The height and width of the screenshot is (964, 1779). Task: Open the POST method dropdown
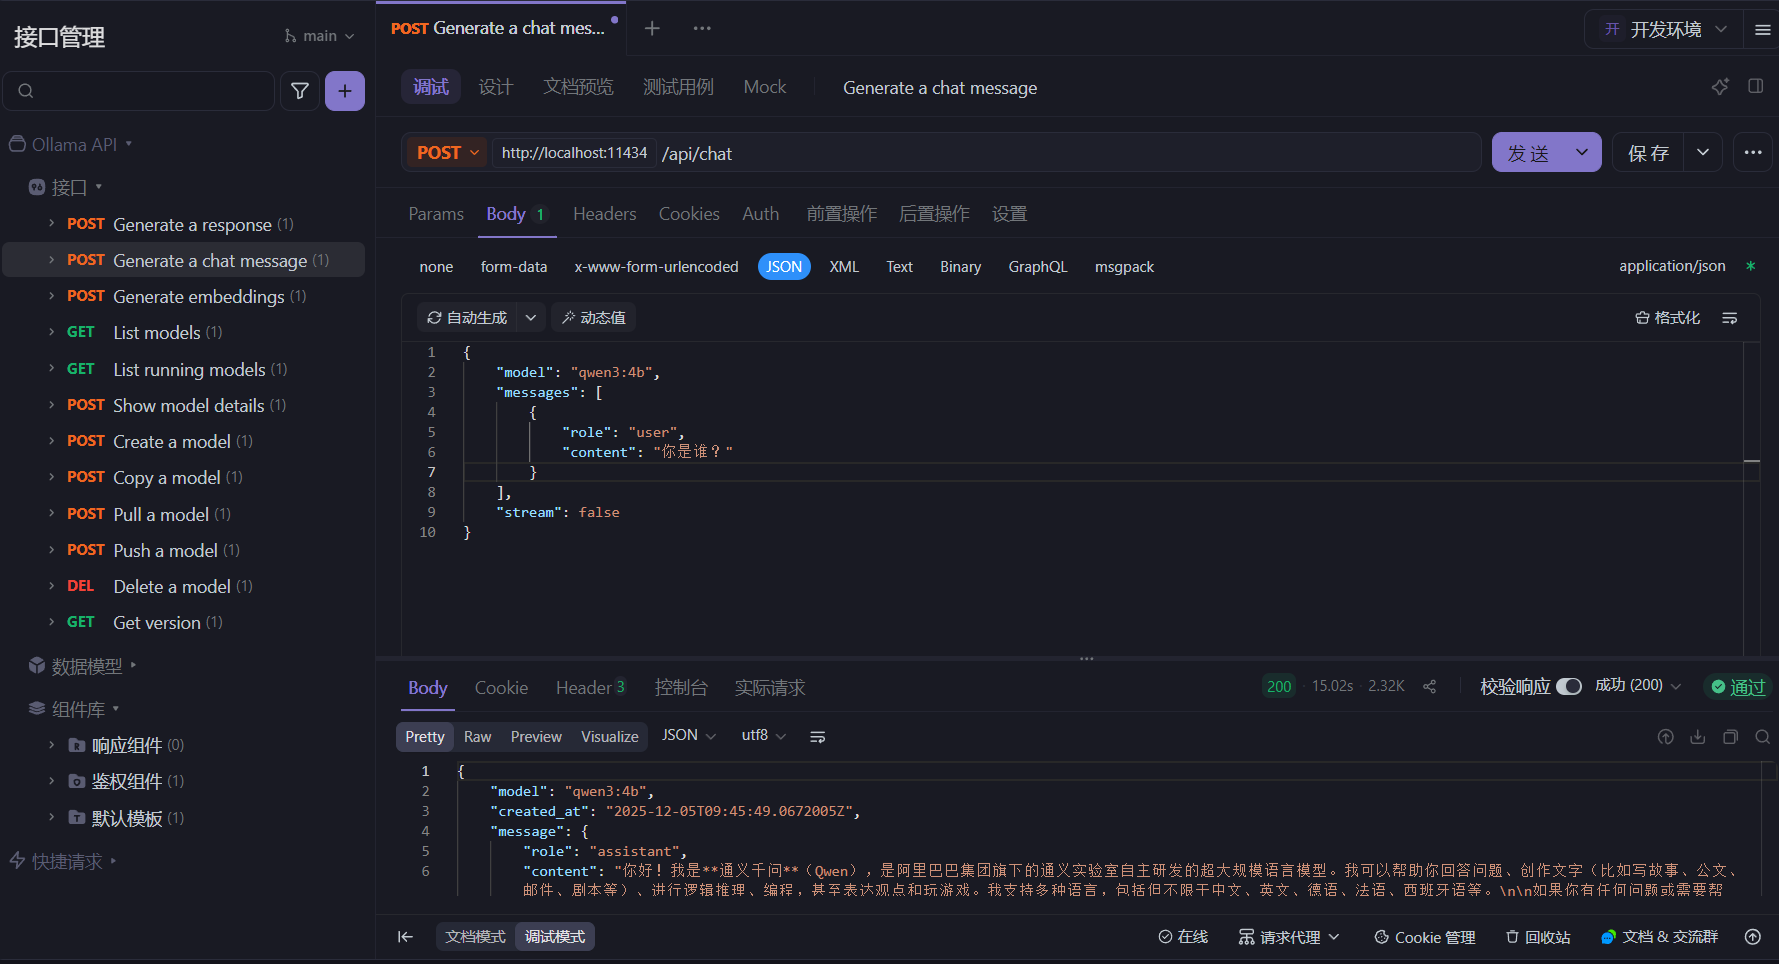[x=447, y=153]
